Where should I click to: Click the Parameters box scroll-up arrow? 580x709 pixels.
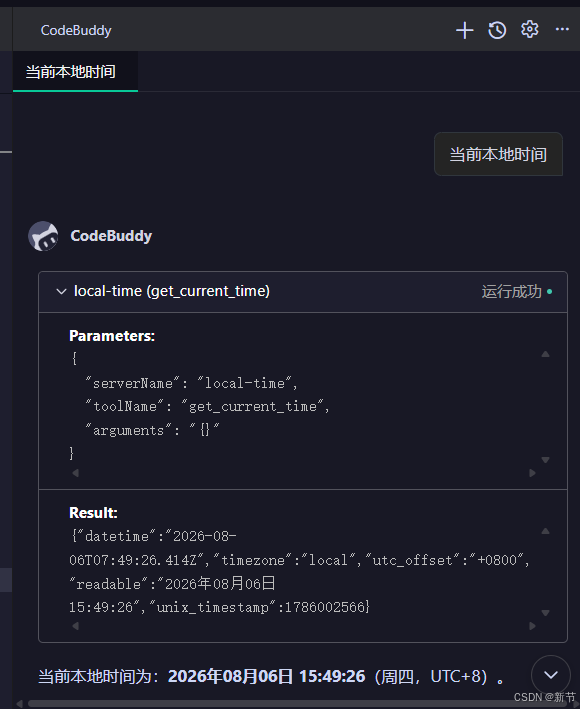[x=545, y=354]
